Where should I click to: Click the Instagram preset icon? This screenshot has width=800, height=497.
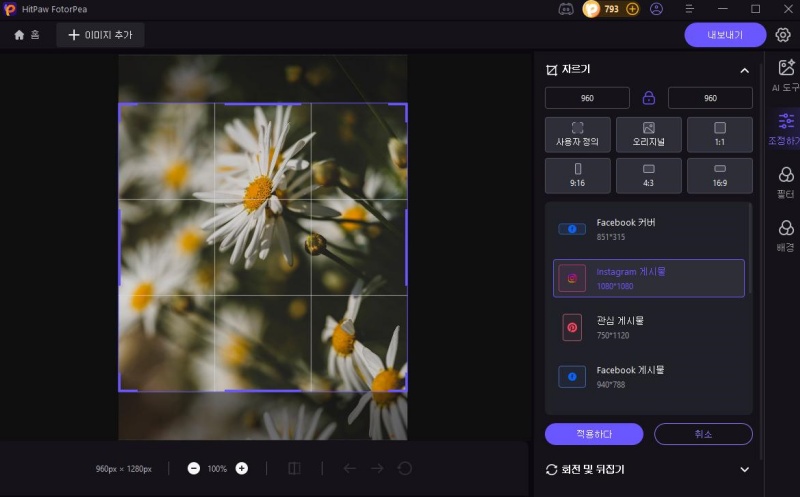click(x=572, y=278)
